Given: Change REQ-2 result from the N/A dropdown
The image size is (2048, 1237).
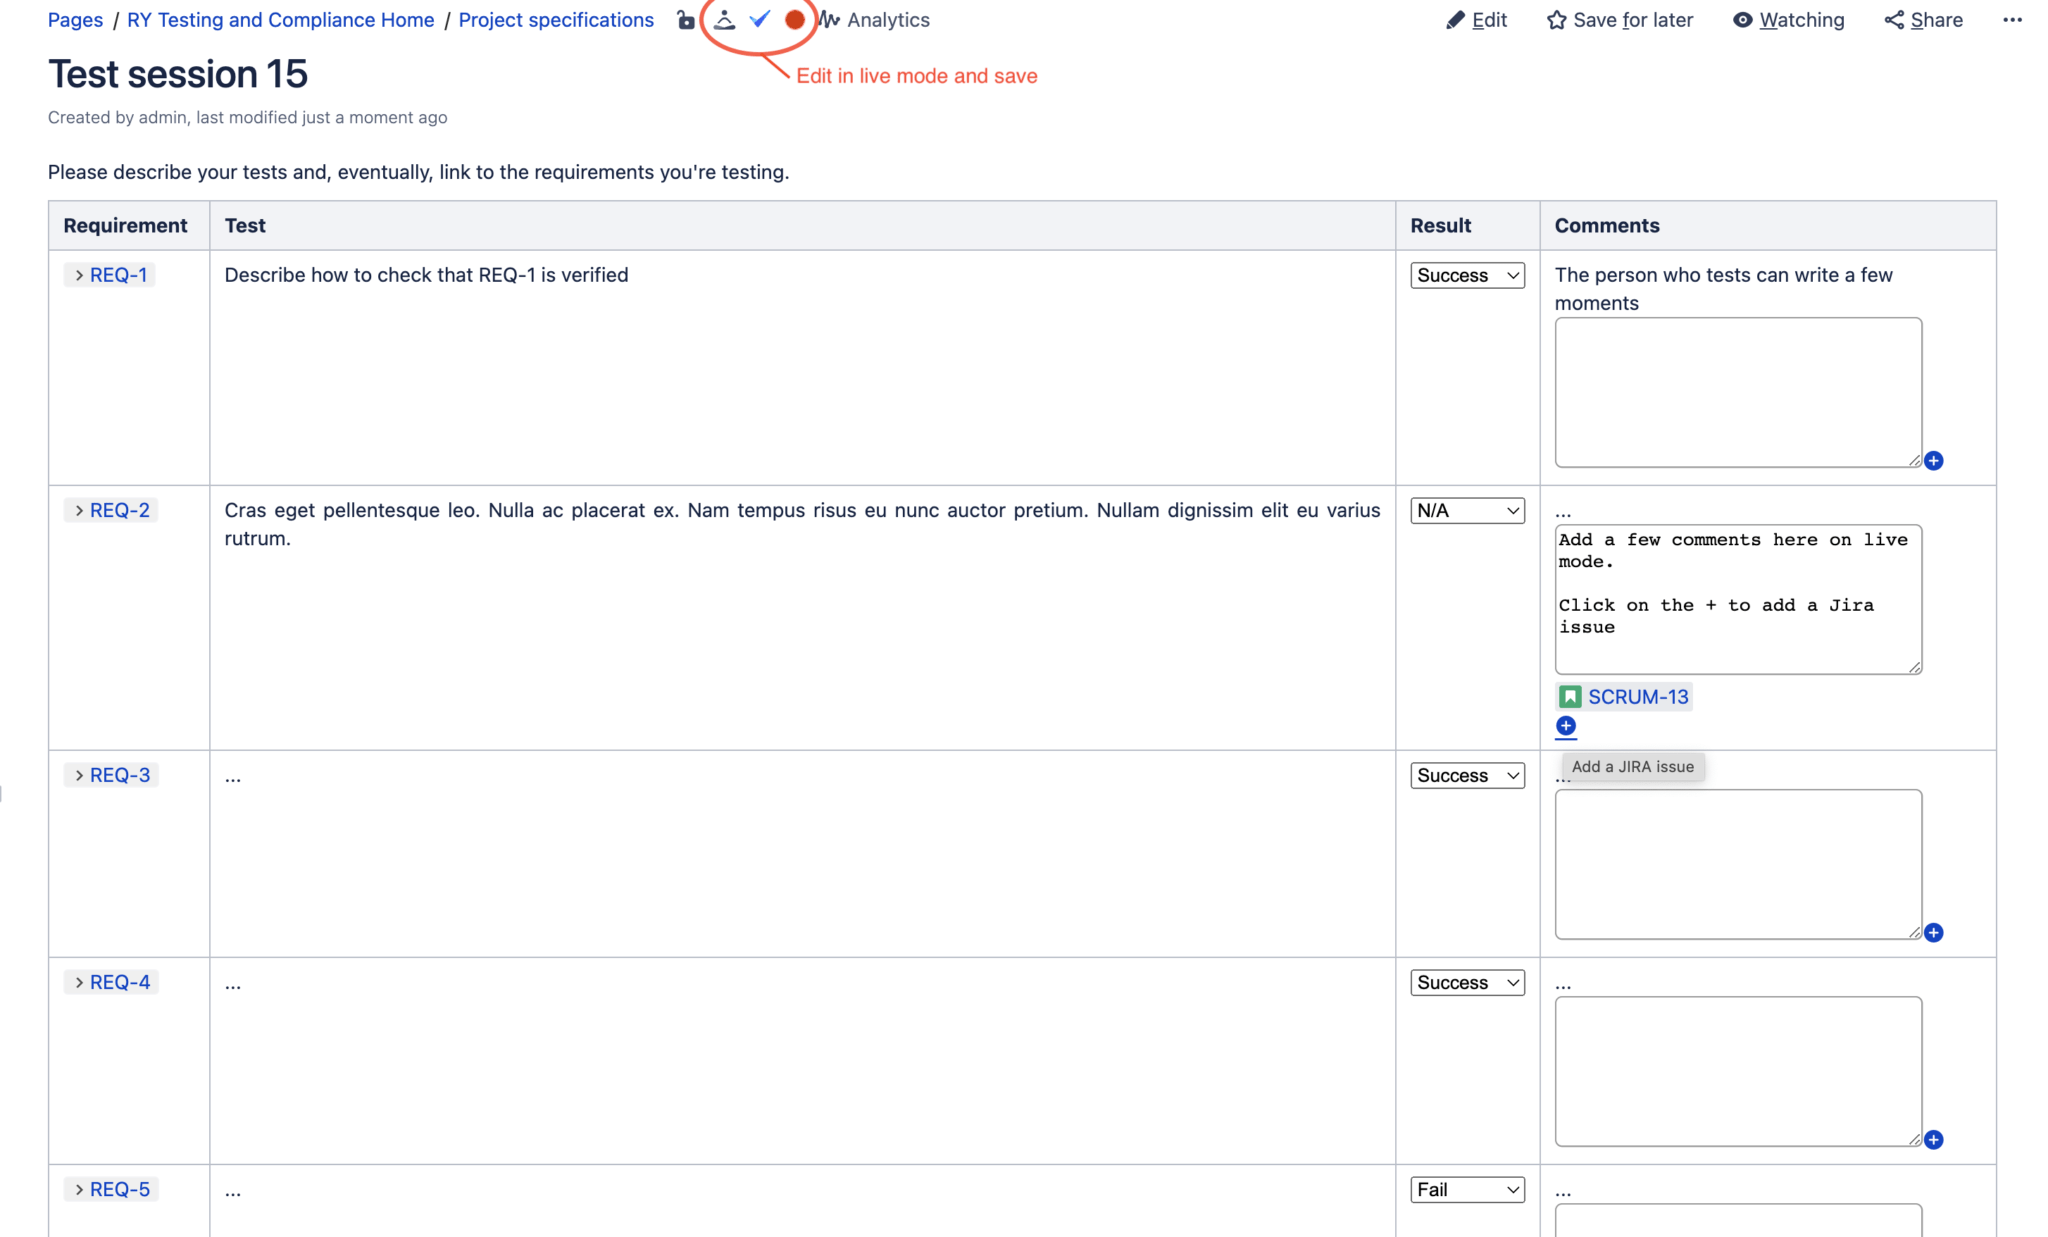Looking at the screenshot, I should coord(1467,510).
